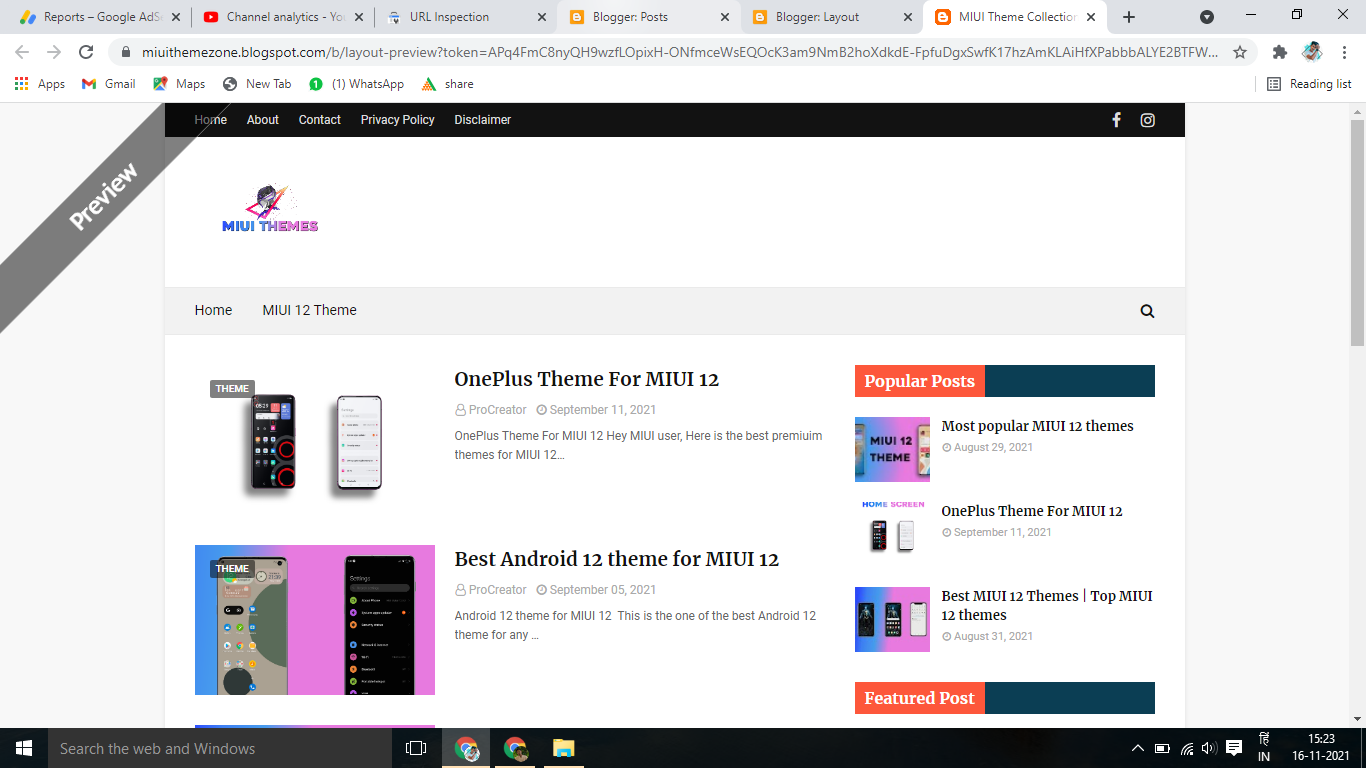Open Task View on the taskbar
This screenshot has width=1366, height=768.
[x=416, y=748]
